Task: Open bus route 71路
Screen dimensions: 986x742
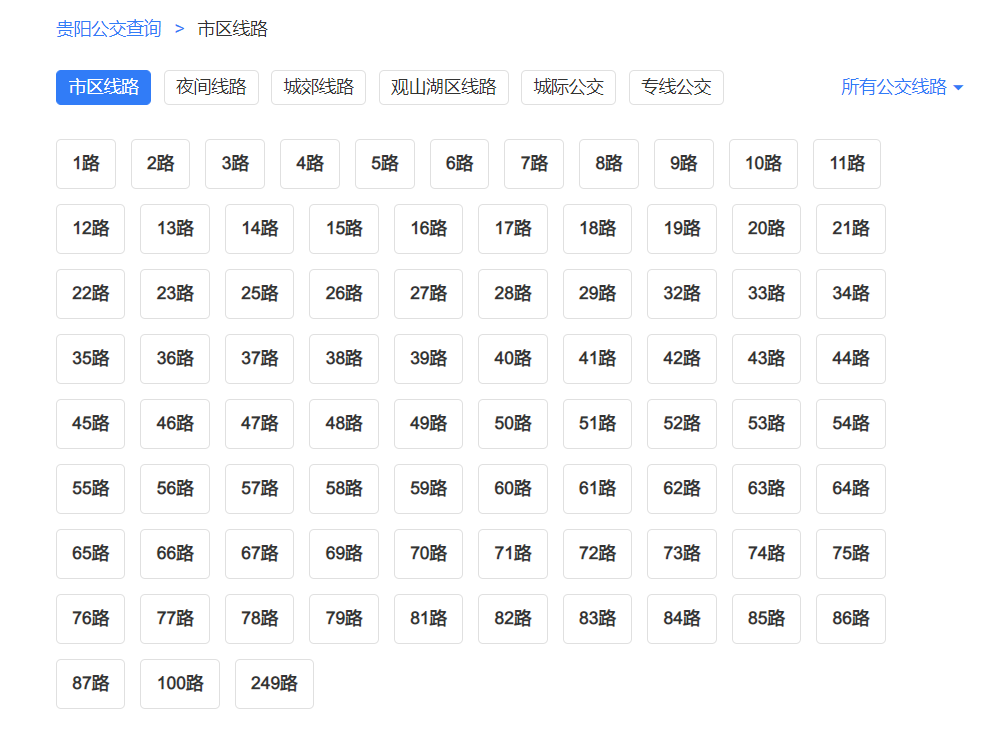Action: click(512, 554)
